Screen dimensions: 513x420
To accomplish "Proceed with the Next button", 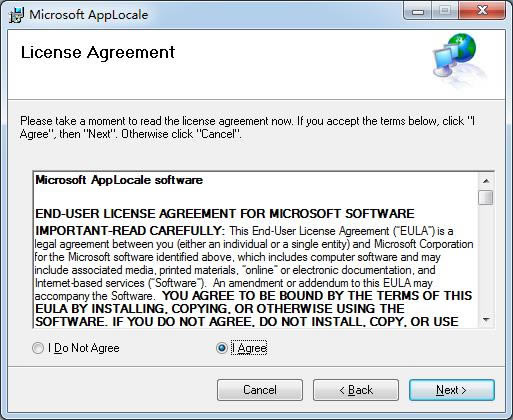I will point(452,390).
